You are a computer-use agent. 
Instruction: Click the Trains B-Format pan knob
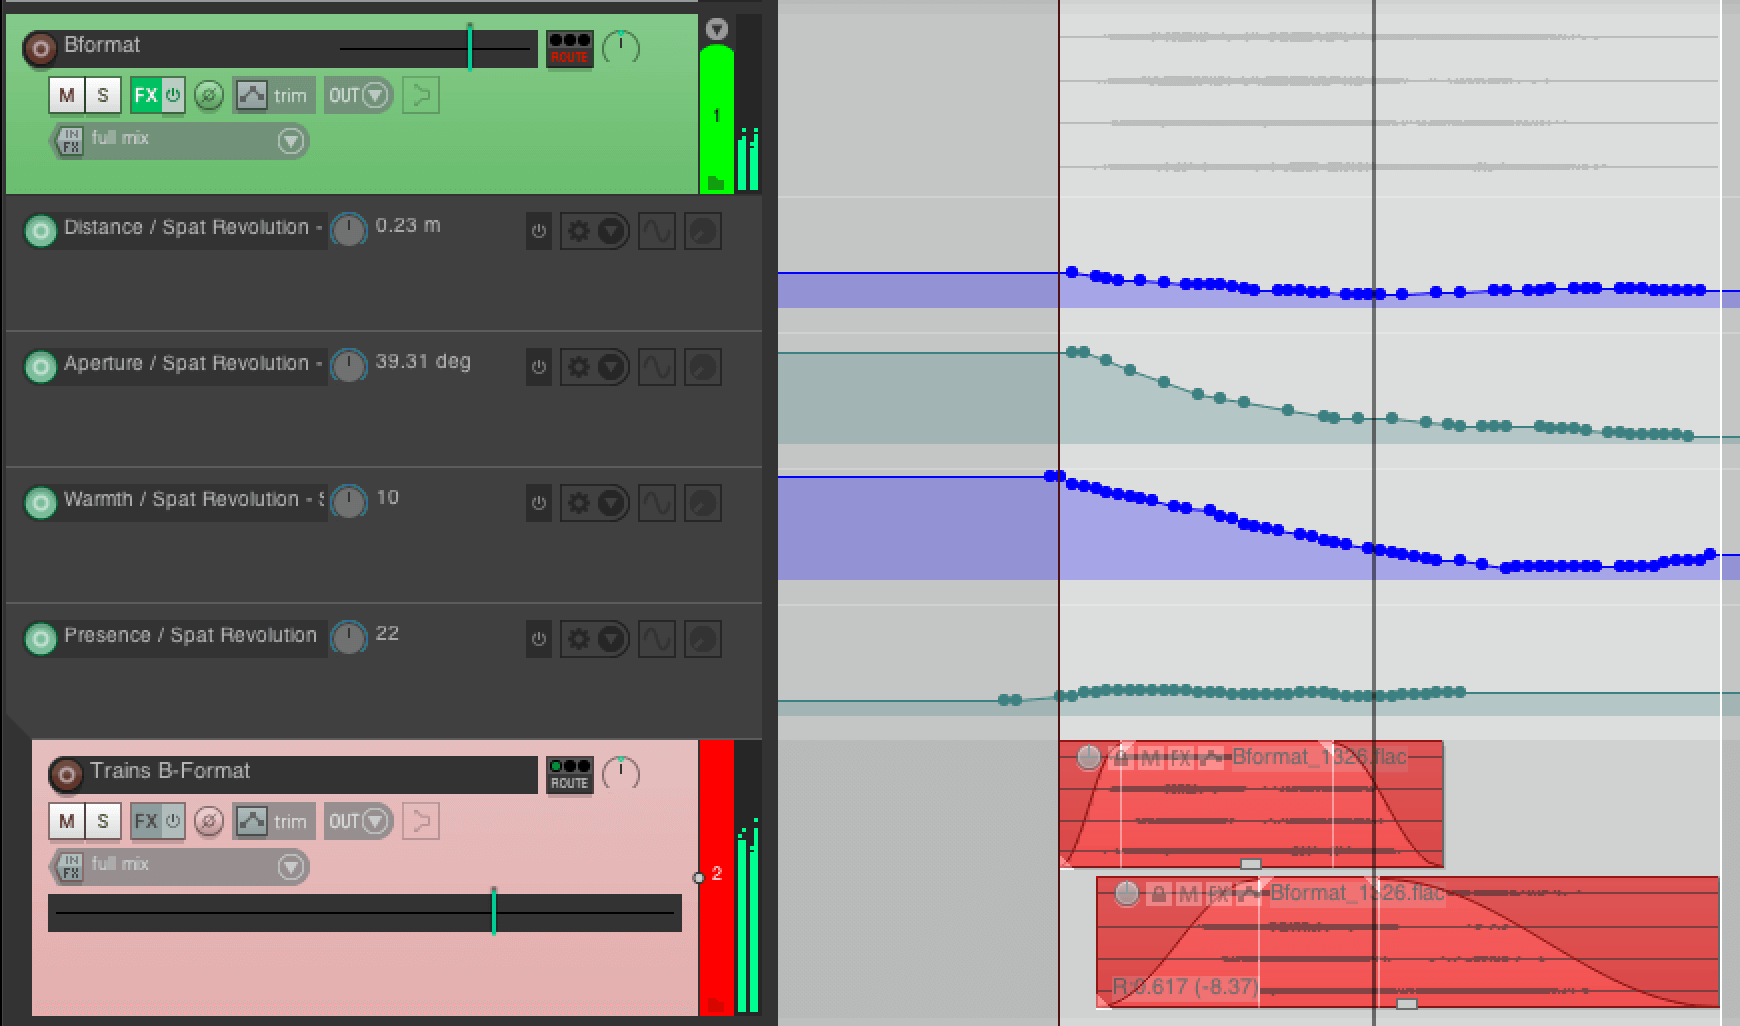point(621,774)
